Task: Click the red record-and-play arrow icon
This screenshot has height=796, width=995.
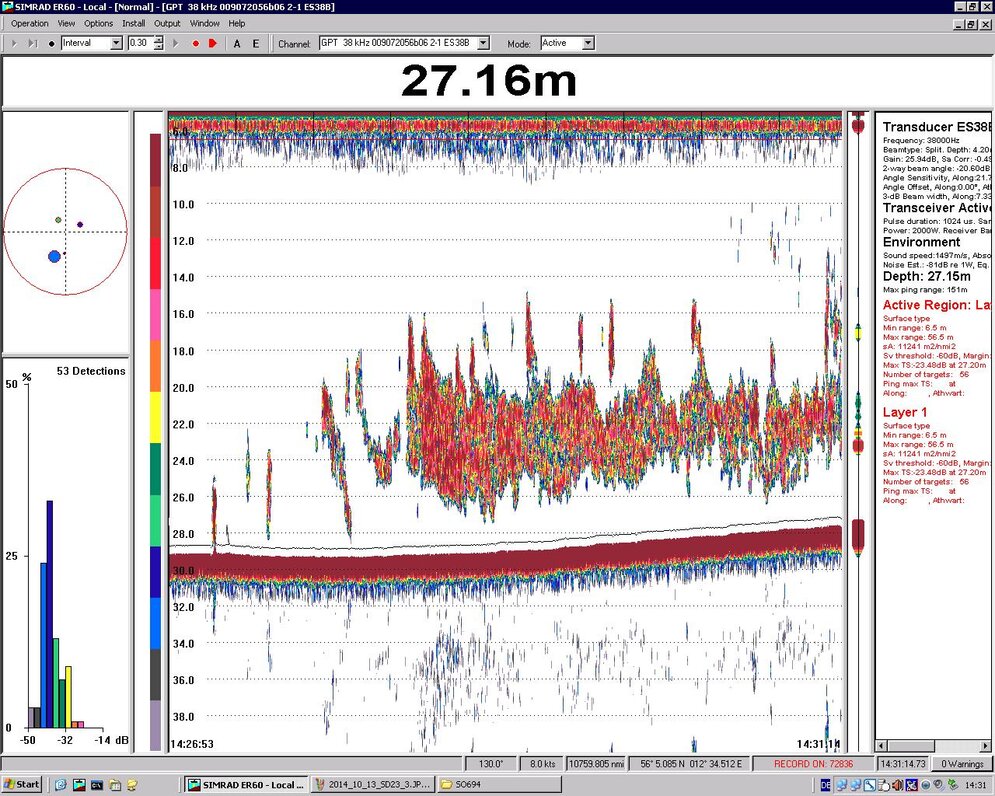Action: click(212, 44)
